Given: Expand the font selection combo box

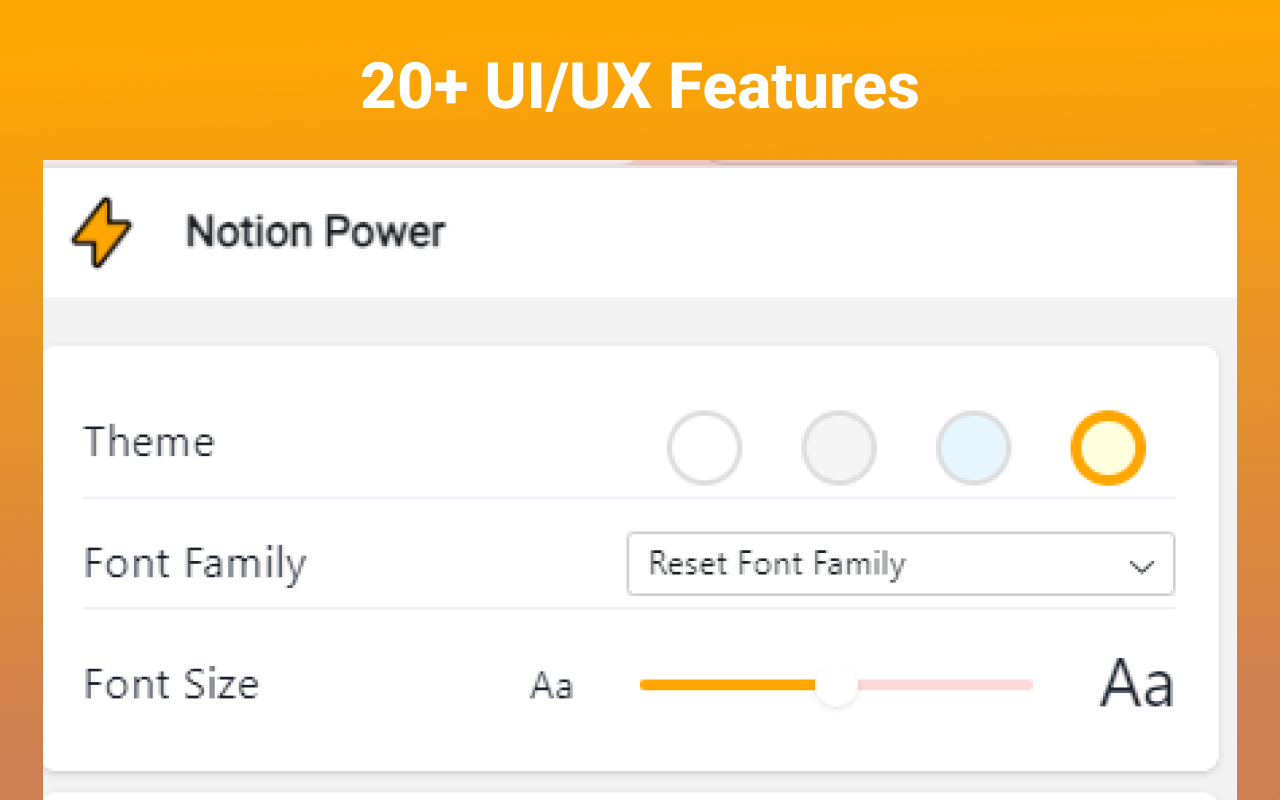Looking at the screenshot, I should [900, 564].
